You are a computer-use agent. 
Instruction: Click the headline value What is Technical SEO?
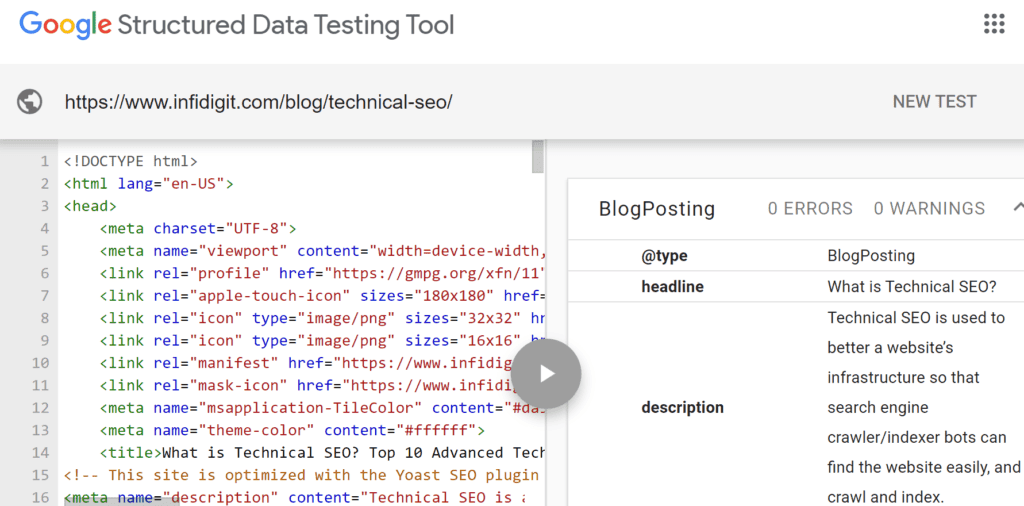[912, 287]
